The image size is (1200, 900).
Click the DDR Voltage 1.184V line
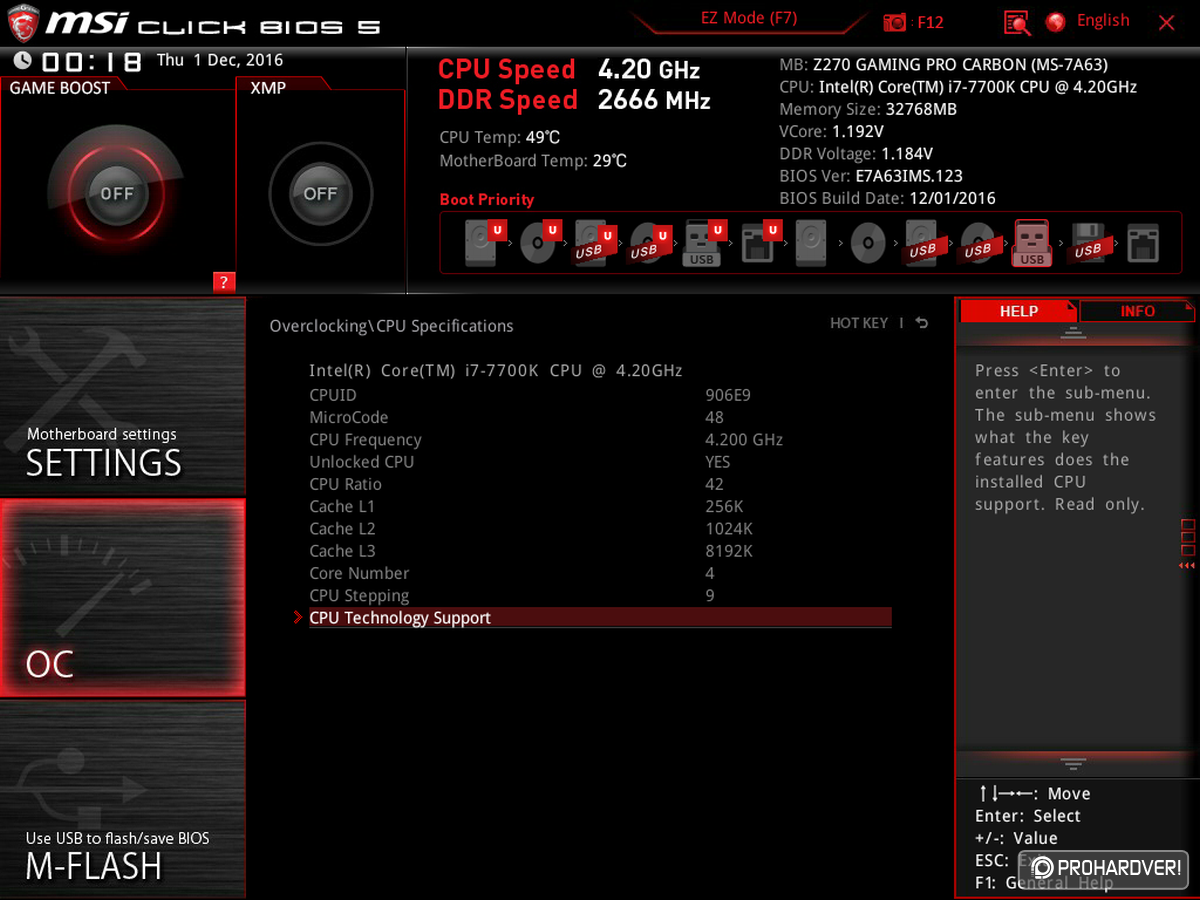pos(856,154)
